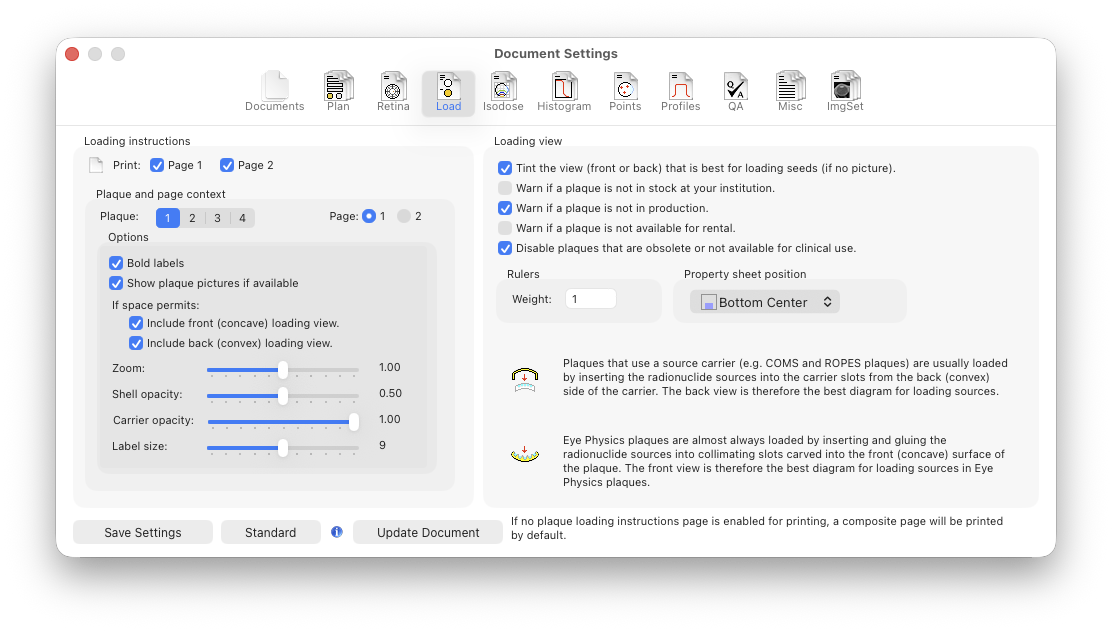
Task: Click the Save Settings button
Action: coord(143,533)
